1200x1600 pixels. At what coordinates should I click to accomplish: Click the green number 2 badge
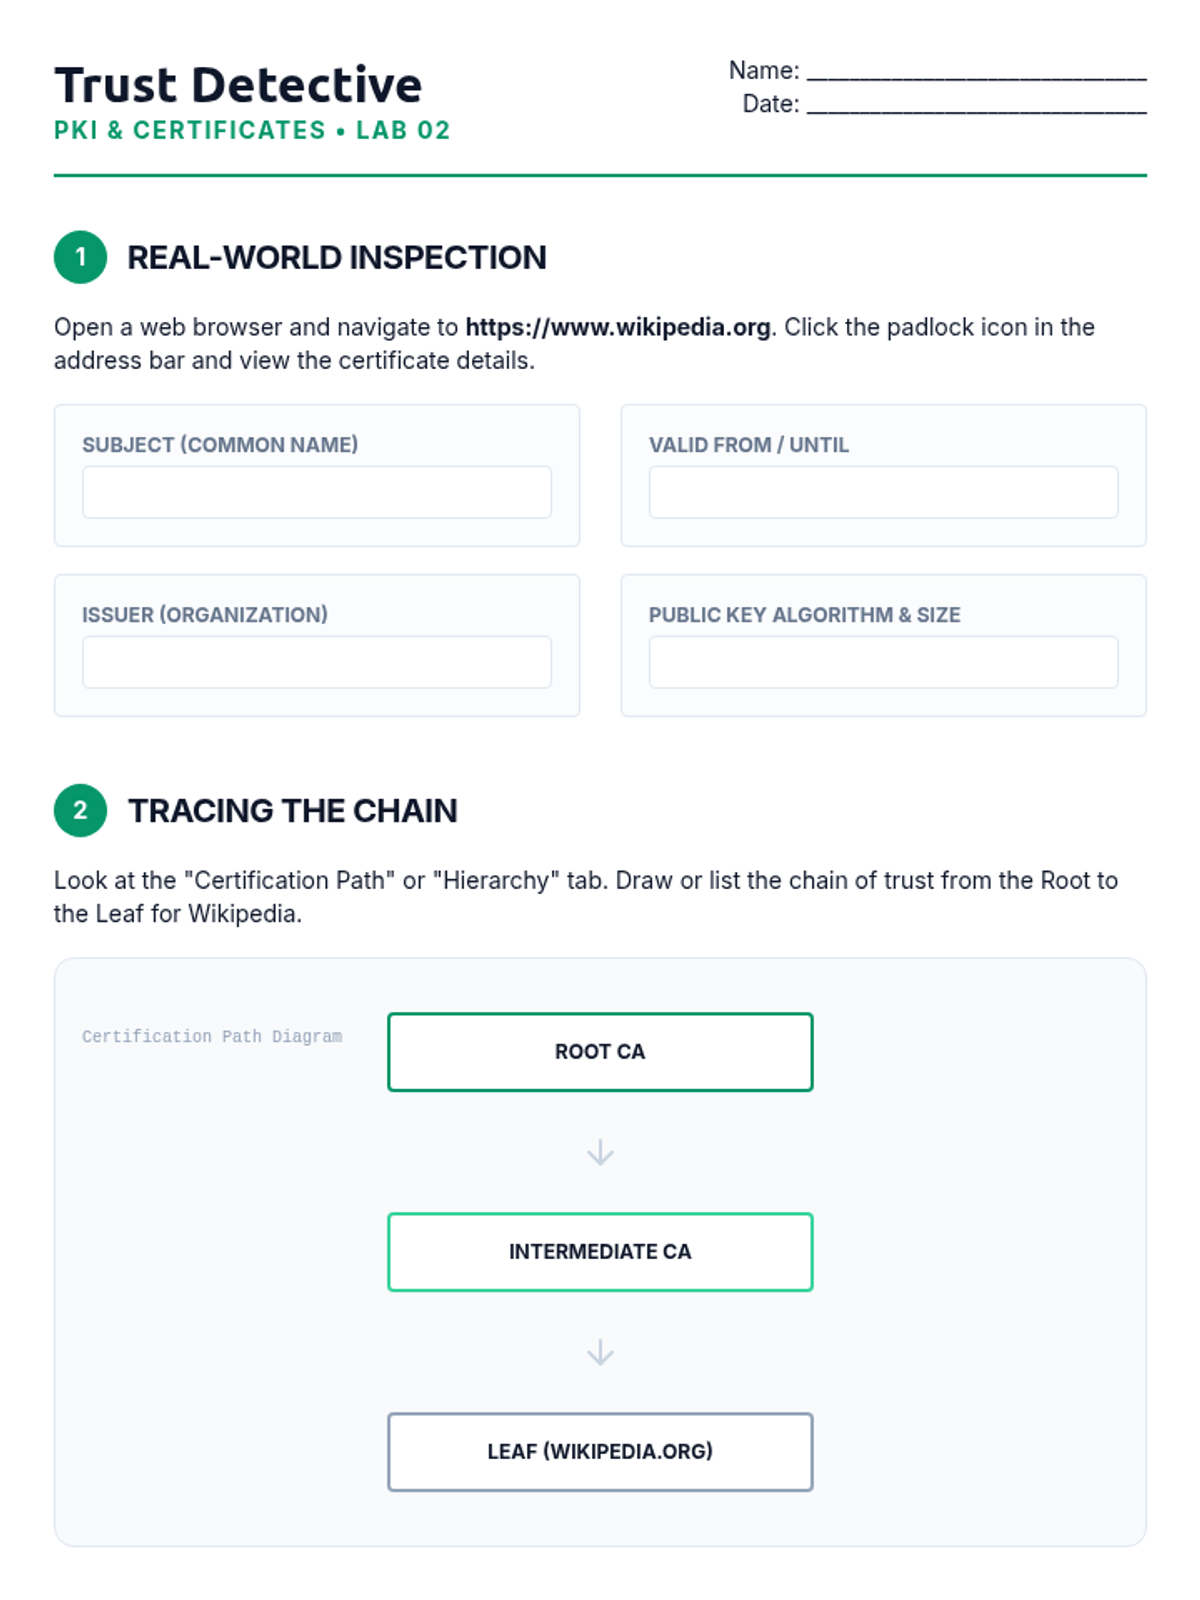point(80,810)
